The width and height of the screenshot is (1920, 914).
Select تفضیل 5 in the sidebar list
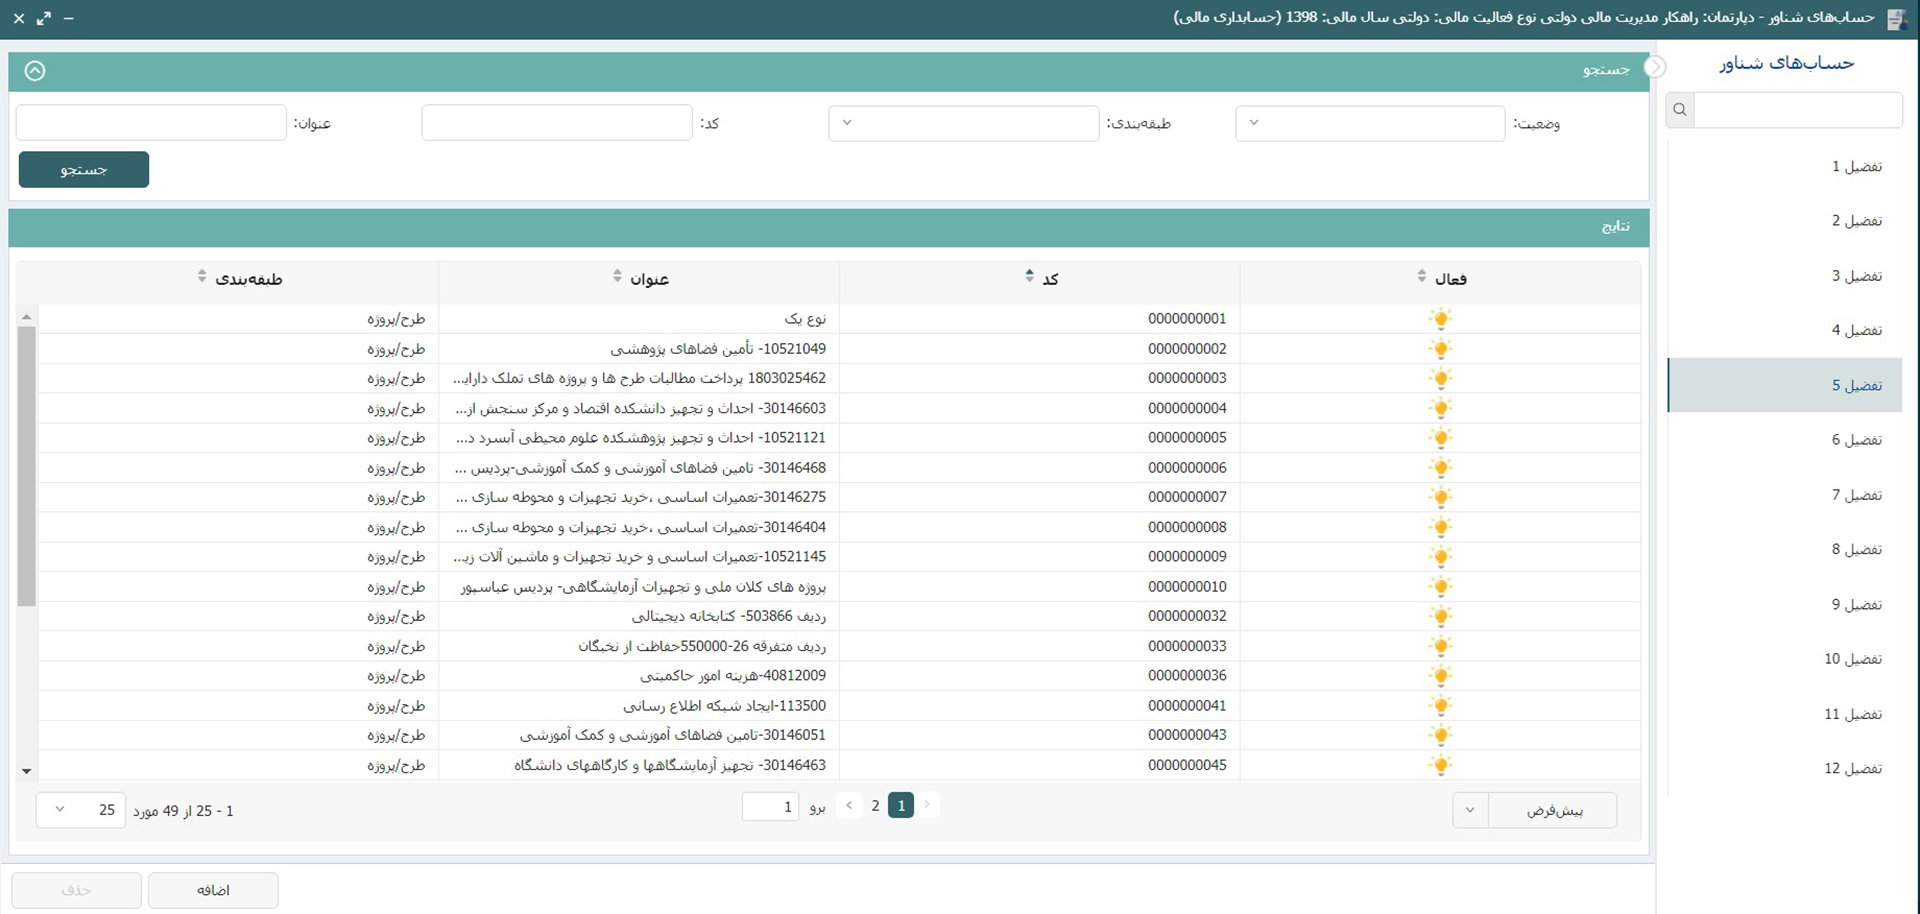1856,385
